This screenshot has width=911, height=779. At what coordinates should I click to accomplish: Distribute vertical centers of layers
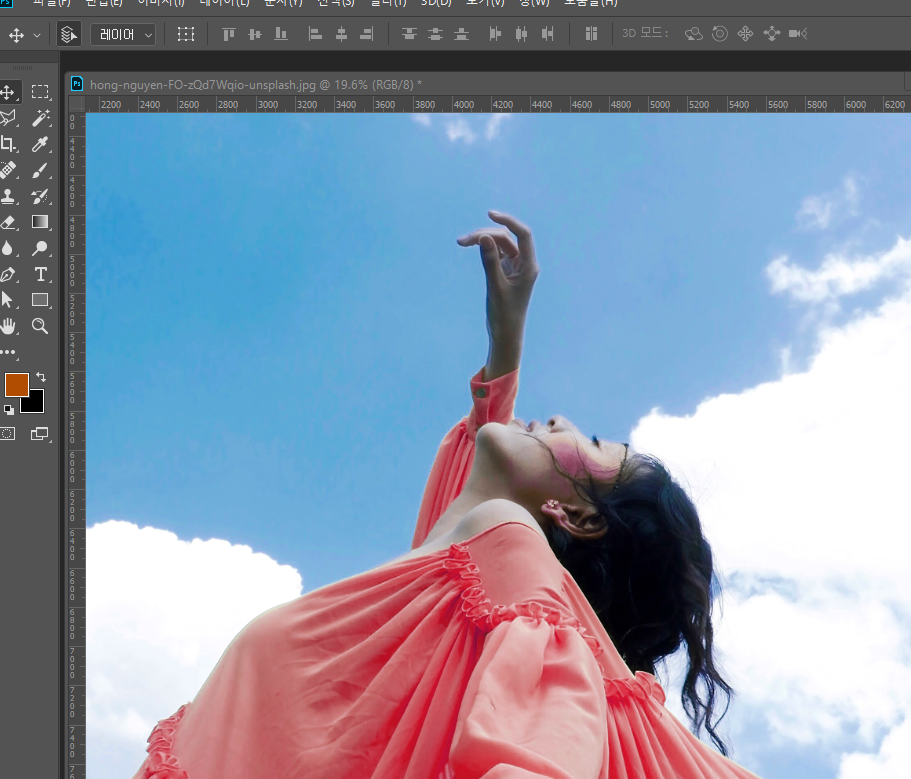(x=436, y=34)
